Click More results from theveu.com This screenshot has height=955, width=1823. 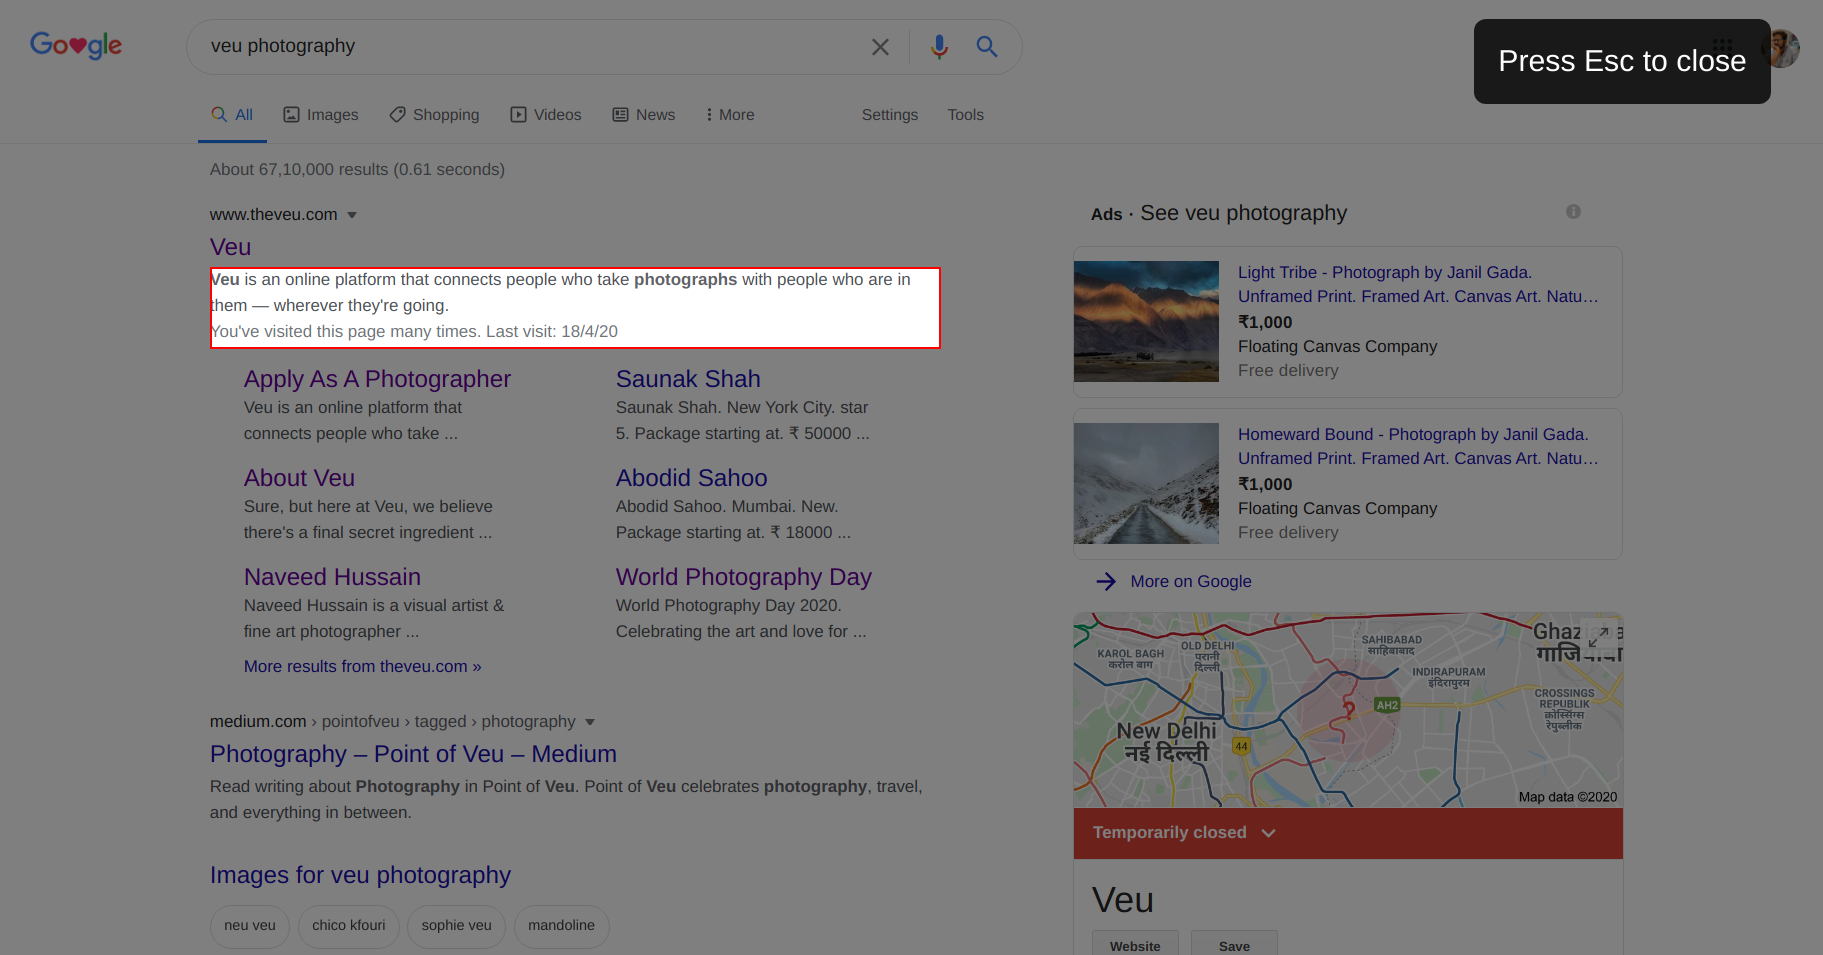point(363,667)
